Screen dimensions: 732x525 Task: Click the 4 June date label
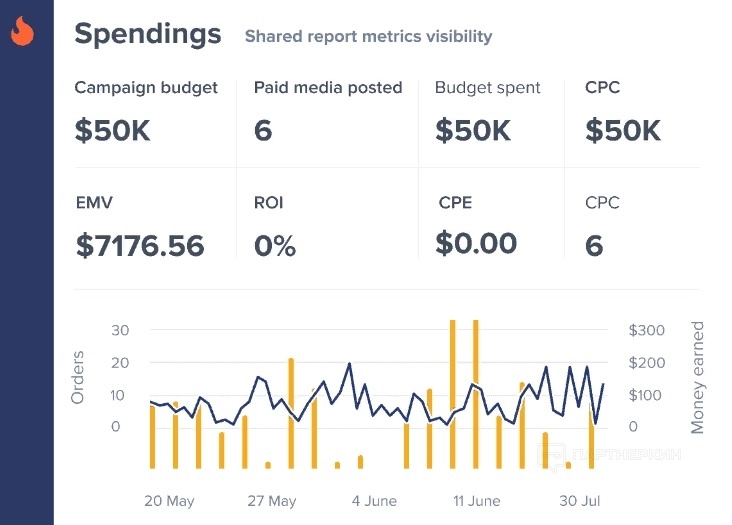[x=374, y=501]
